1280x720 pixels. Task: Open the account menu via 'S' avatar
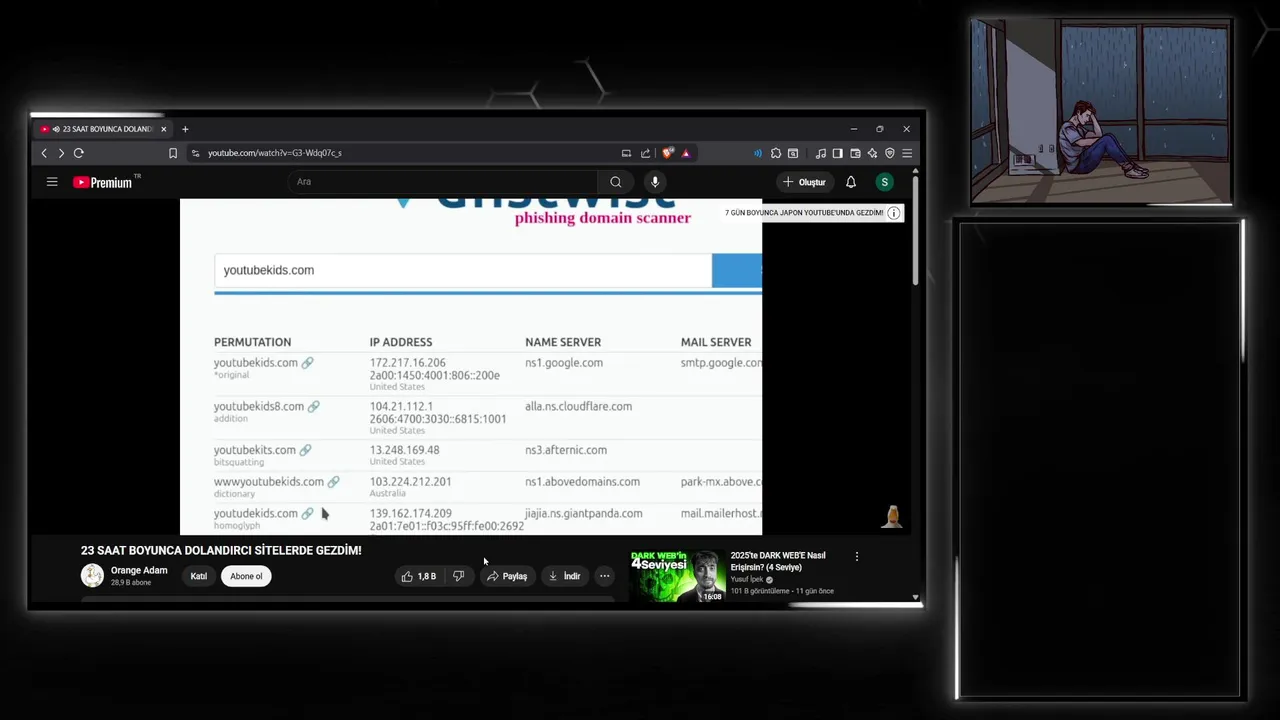[884, 182]
